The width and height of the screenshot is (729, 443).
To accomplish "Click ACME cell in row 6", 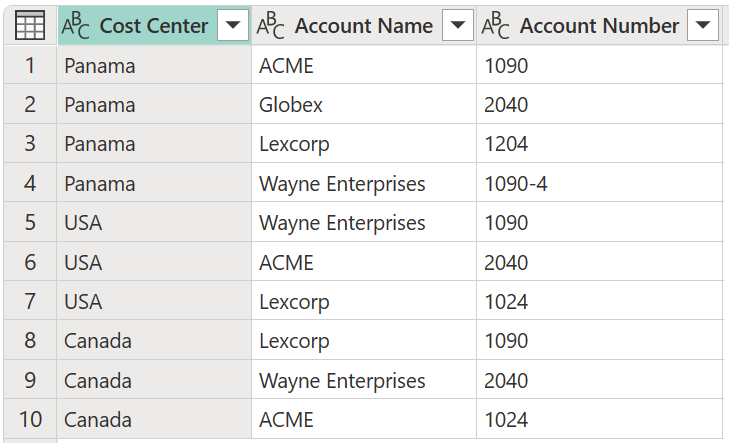I will 364,261.
